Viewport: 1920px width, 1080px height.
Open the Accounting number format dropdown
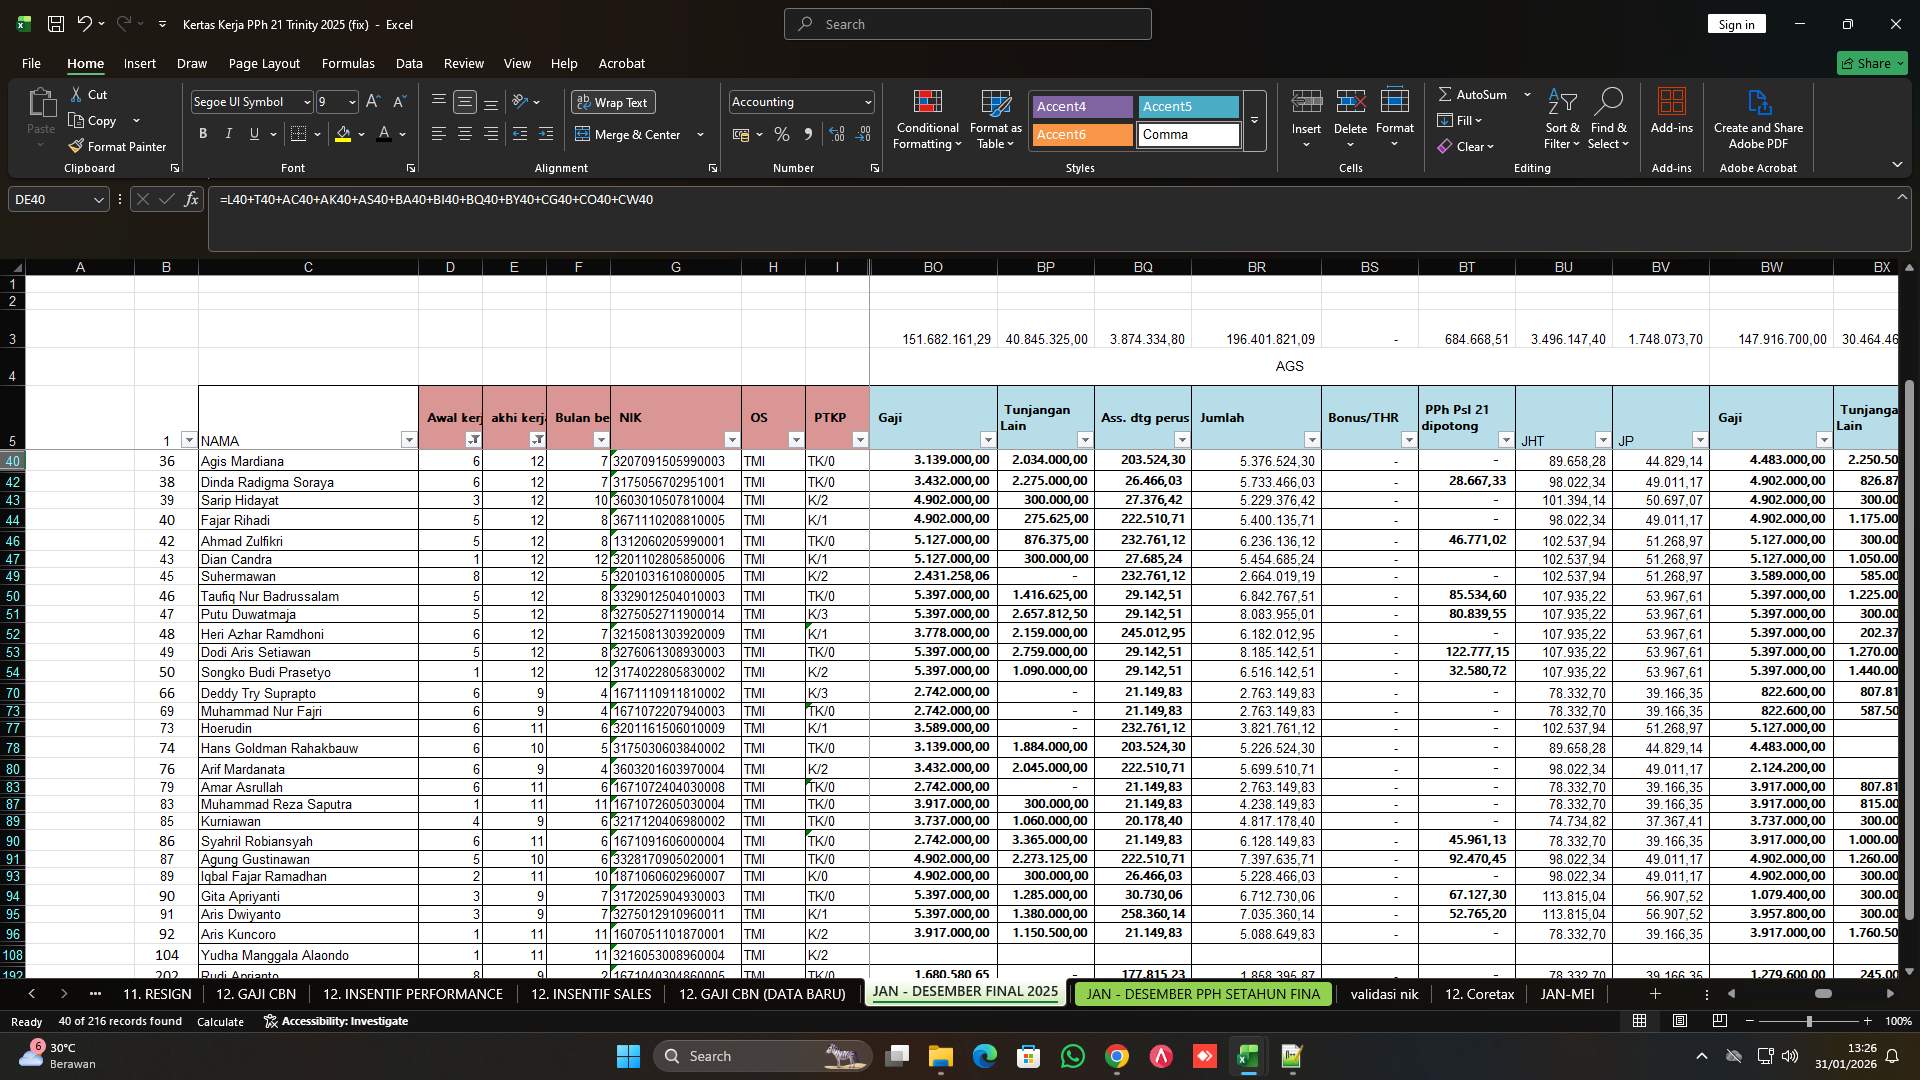tap(864, 101)
